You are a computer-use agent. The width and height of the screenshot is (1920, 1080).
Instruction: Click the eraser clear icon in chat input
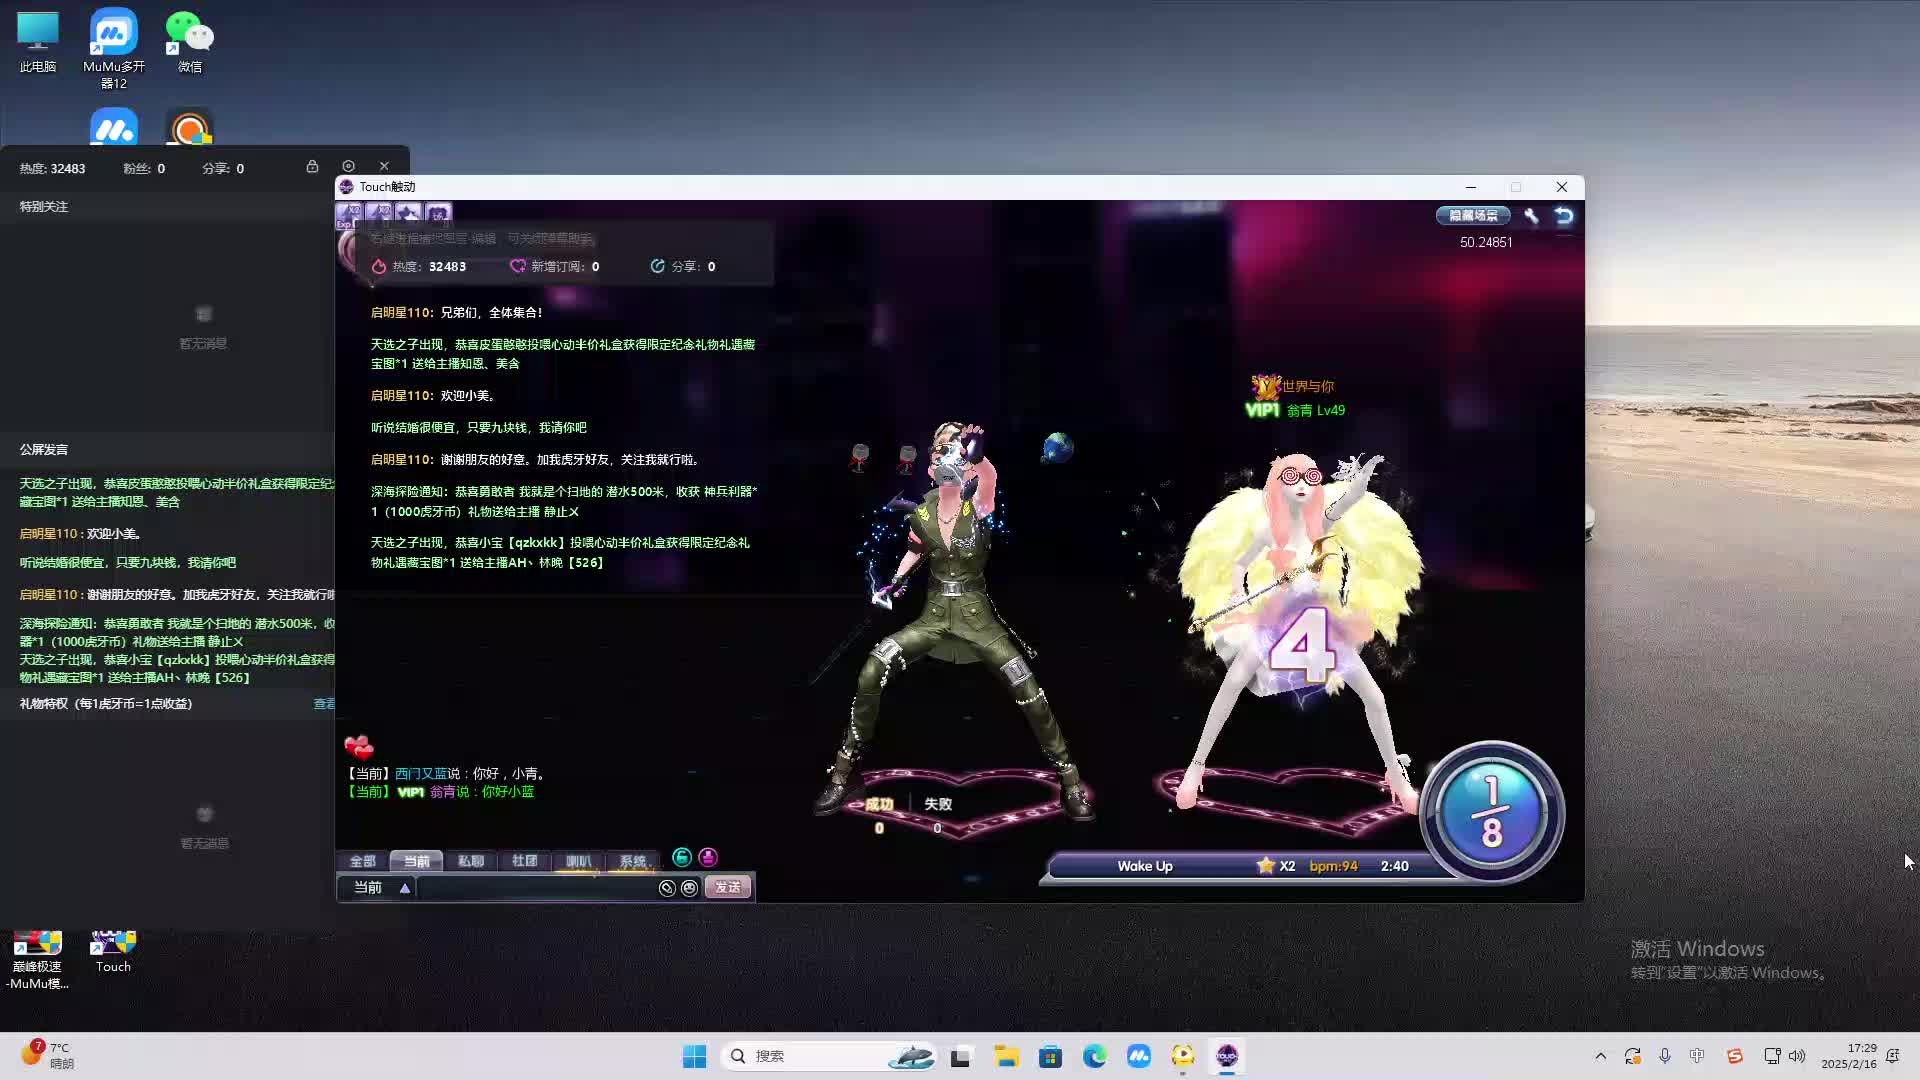[x=667, y=888]
